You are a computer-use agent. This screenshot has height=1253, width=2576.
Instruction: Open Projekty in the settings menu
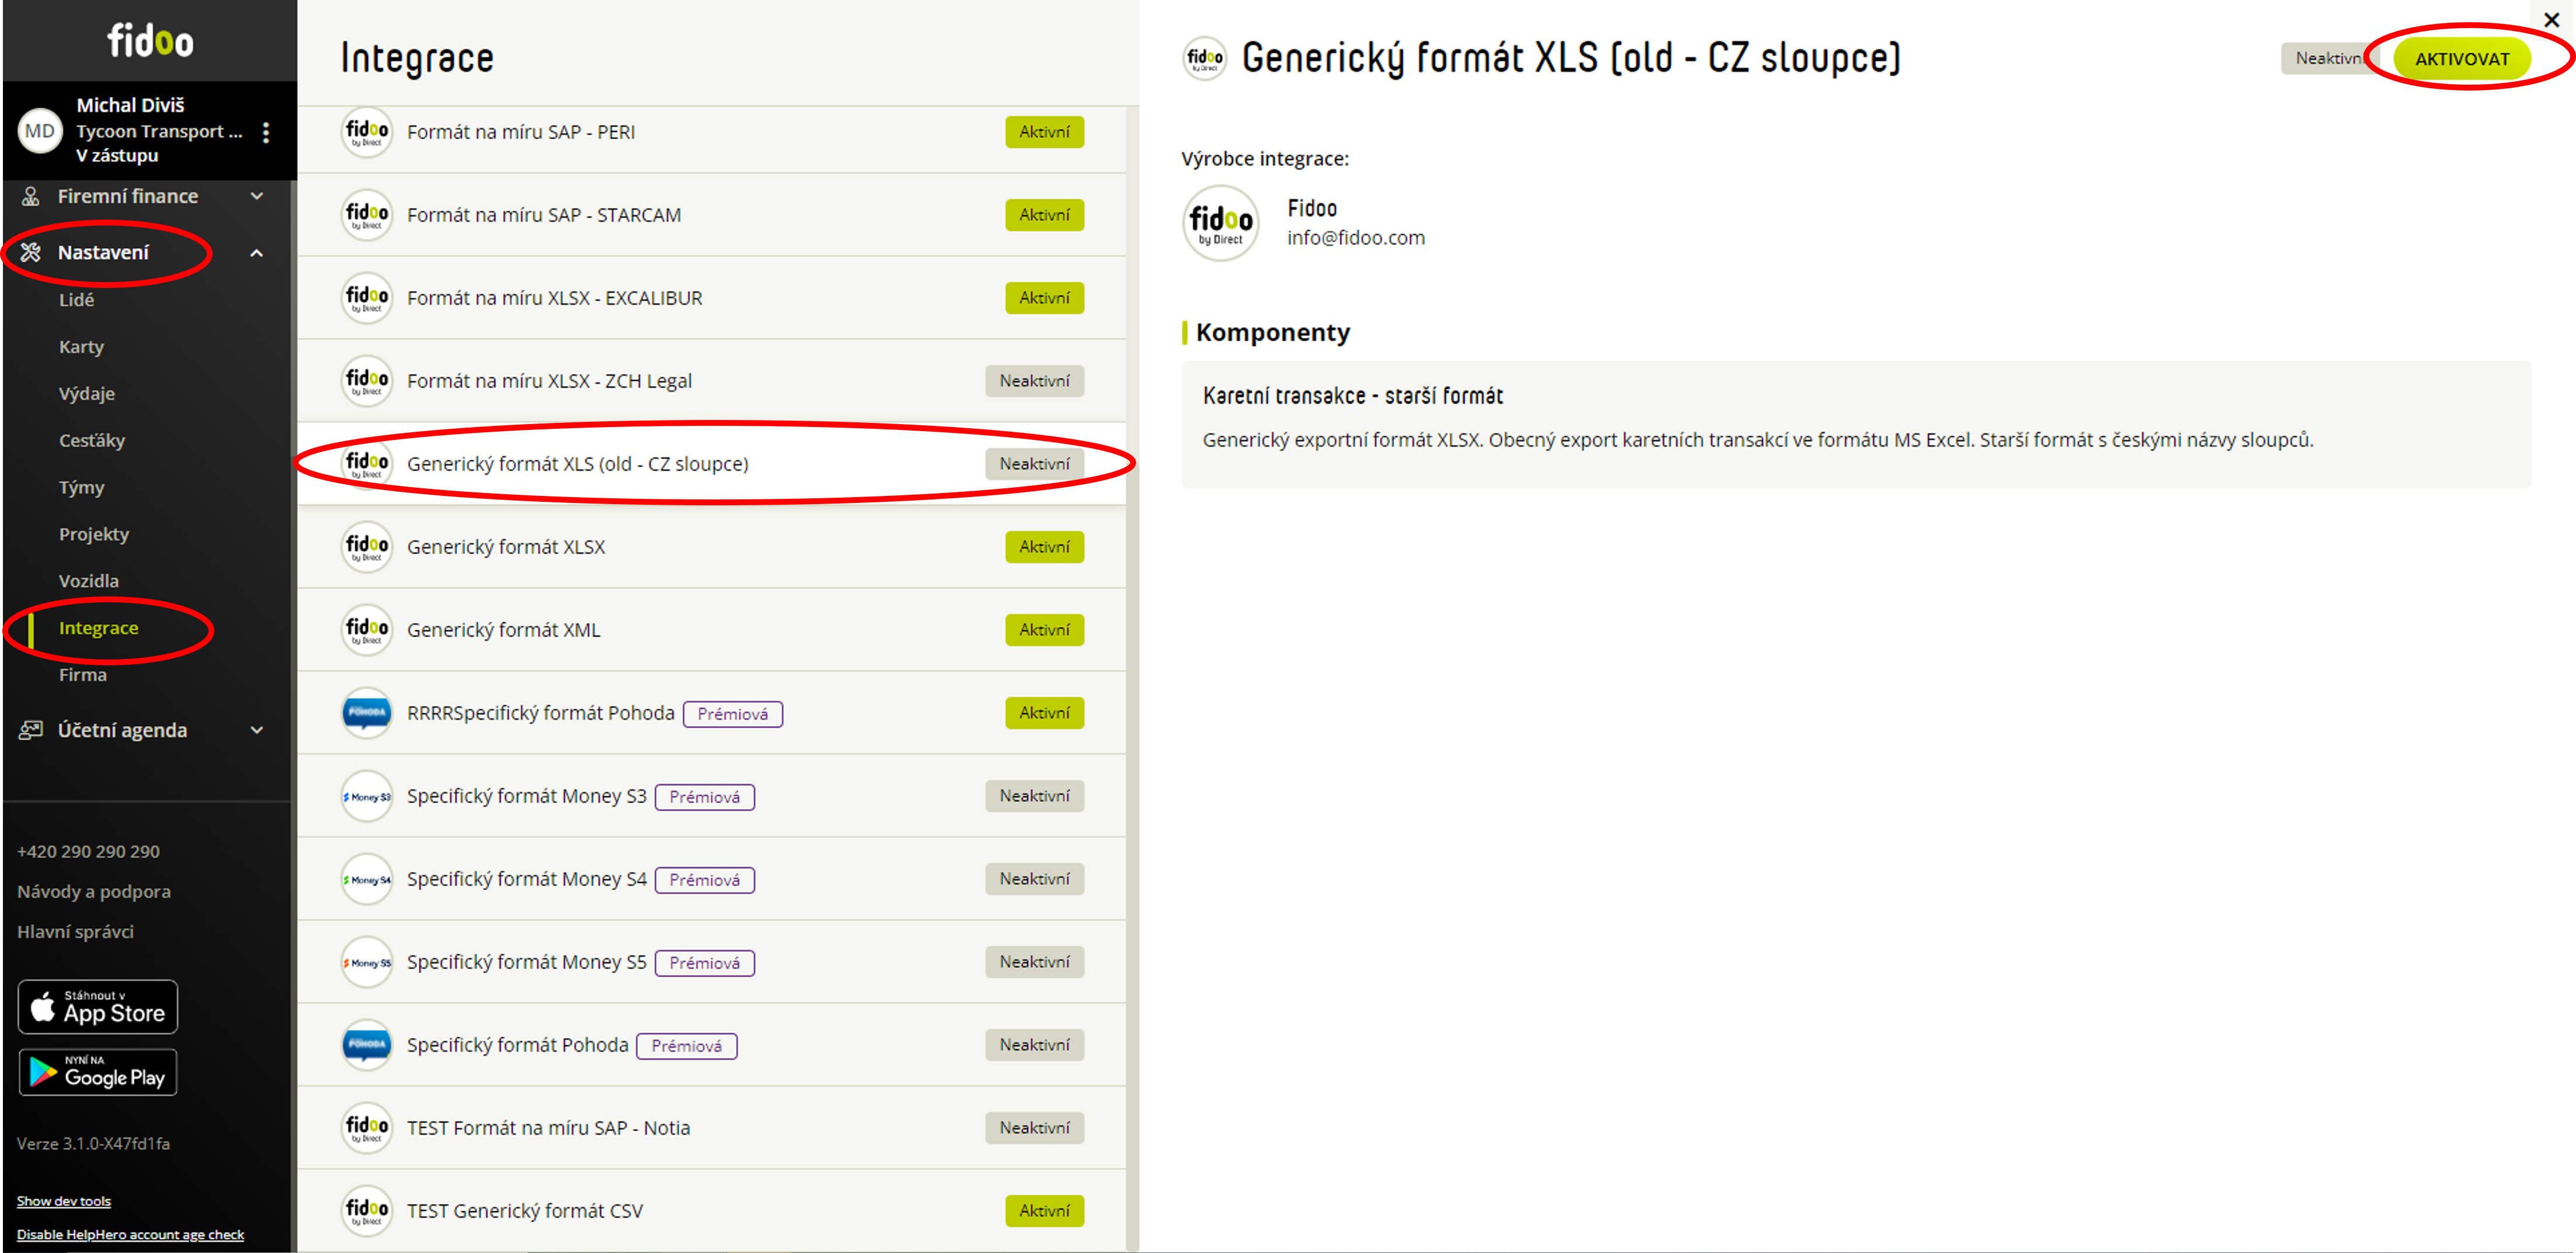pyautogui.click(x=94, y=534)
